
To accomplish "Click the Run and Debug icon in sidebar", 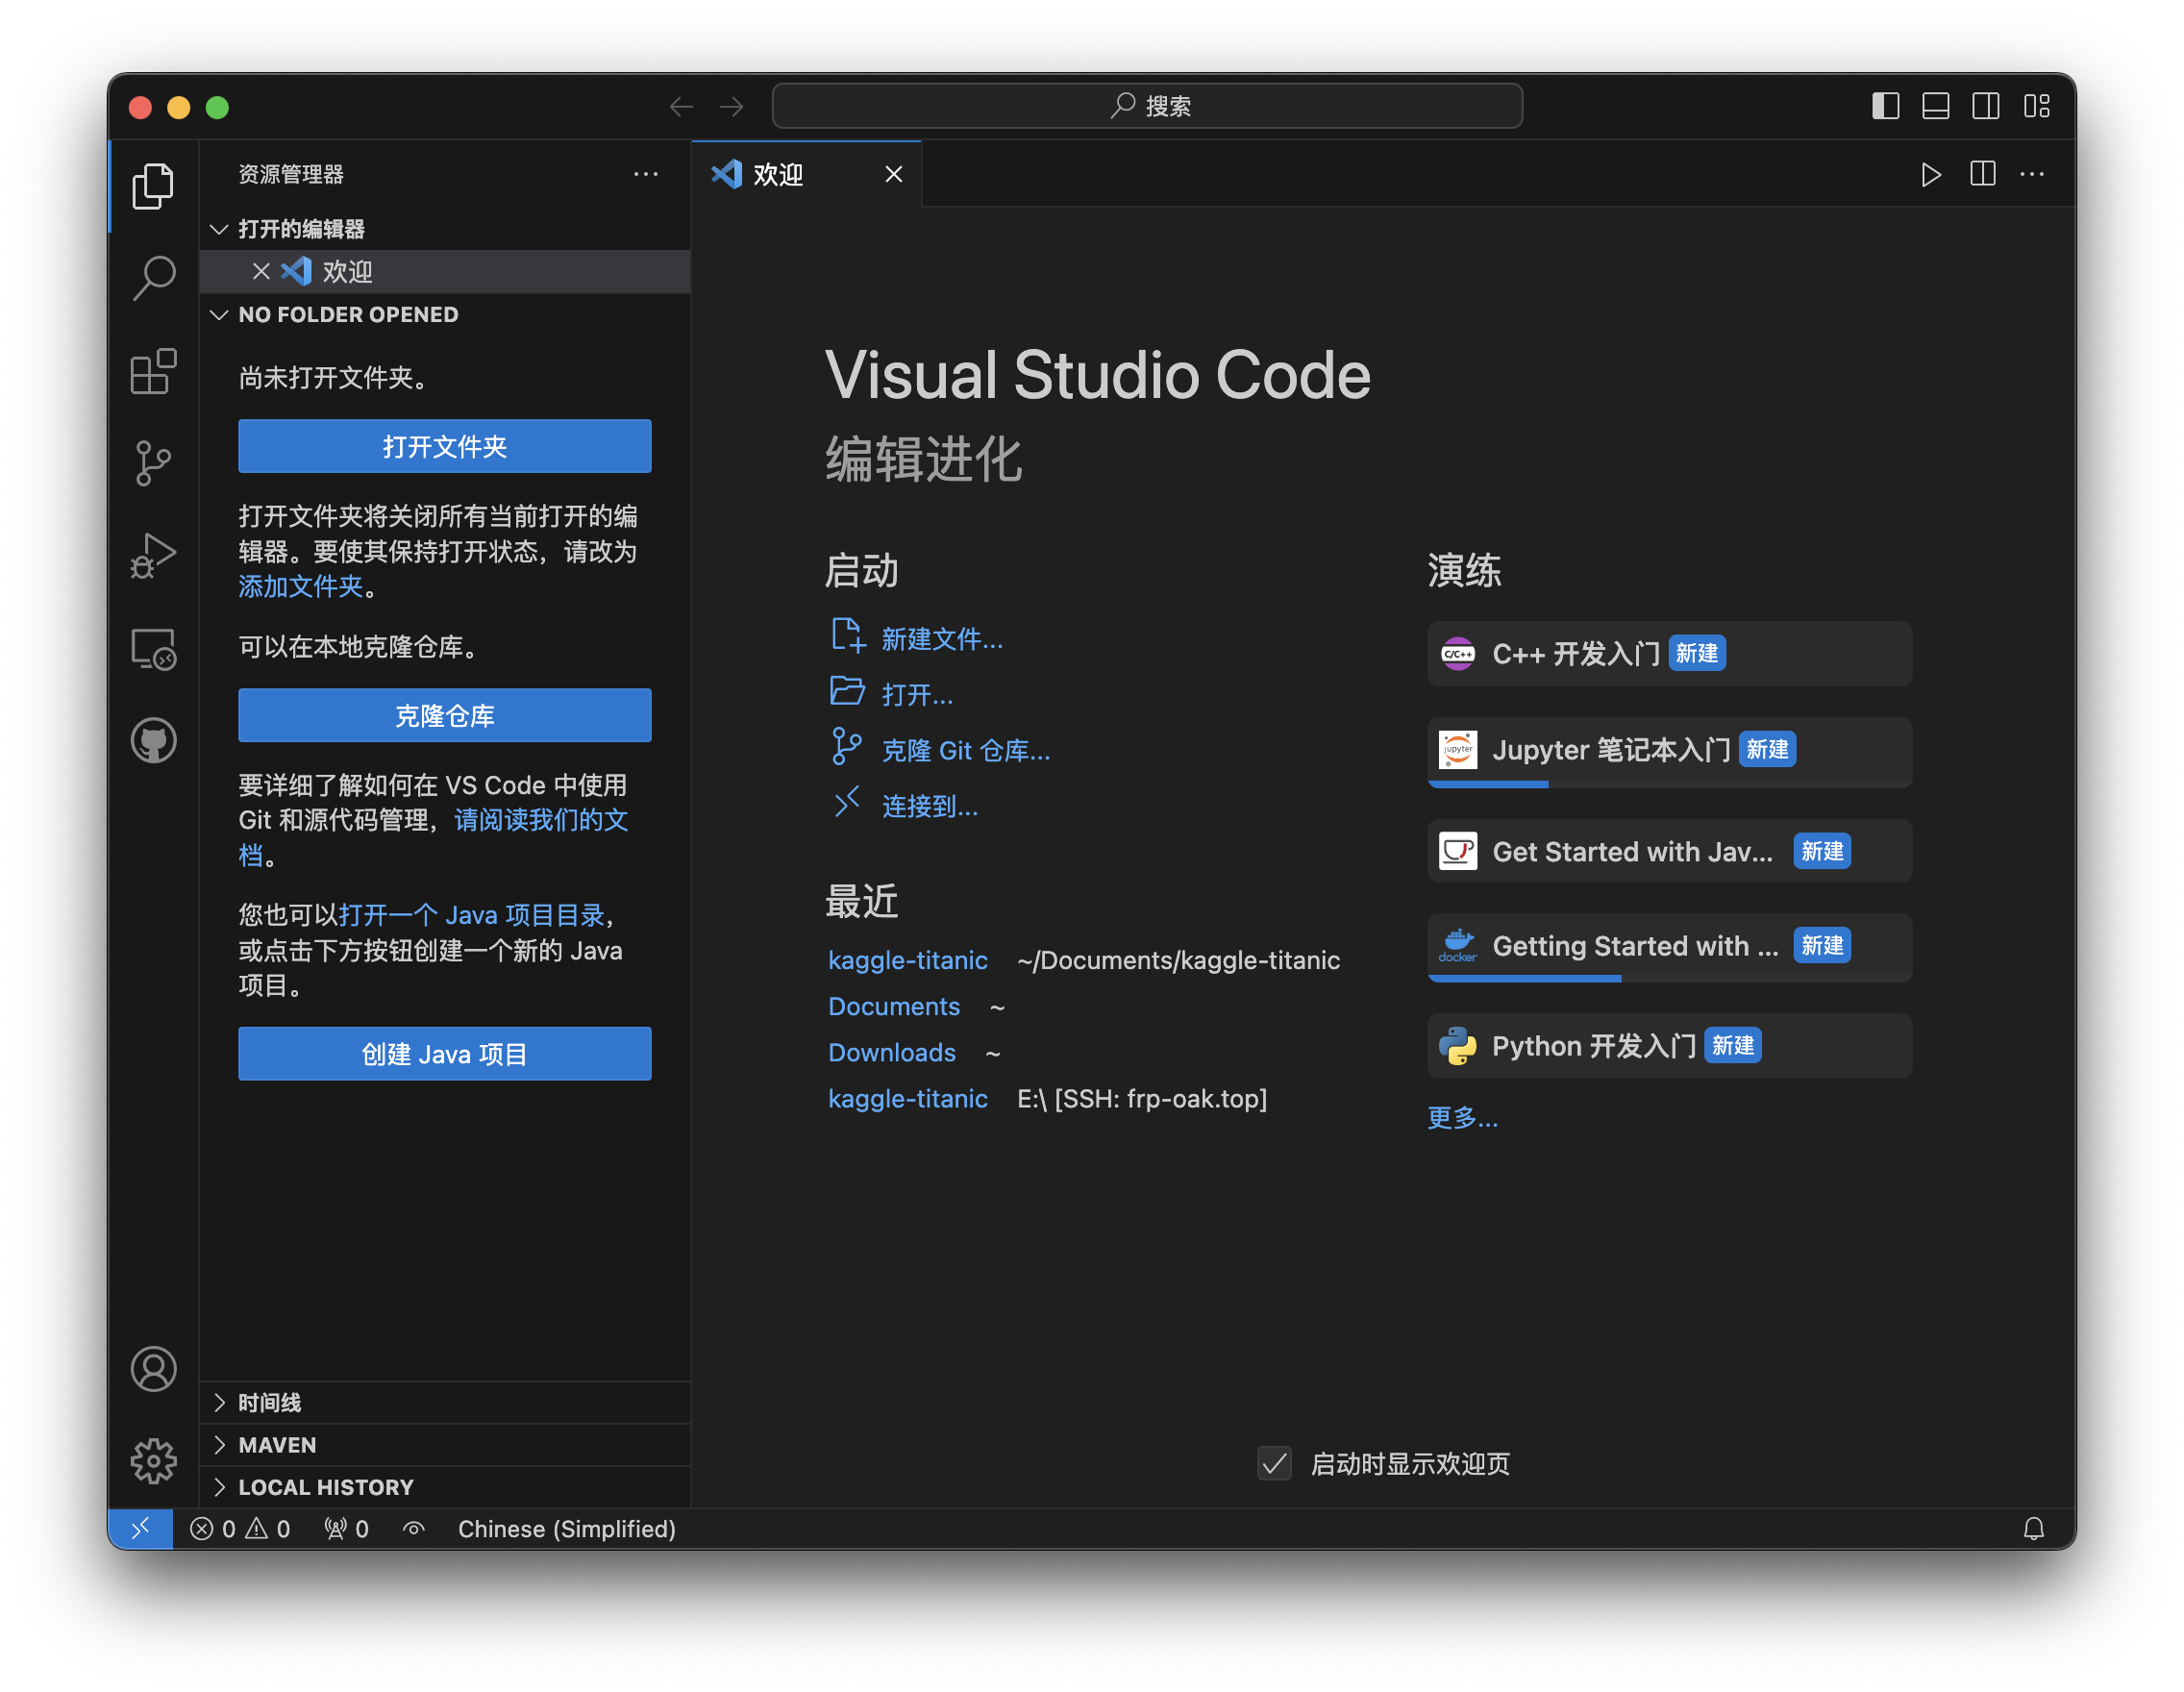I will click(x=153, y=550).
